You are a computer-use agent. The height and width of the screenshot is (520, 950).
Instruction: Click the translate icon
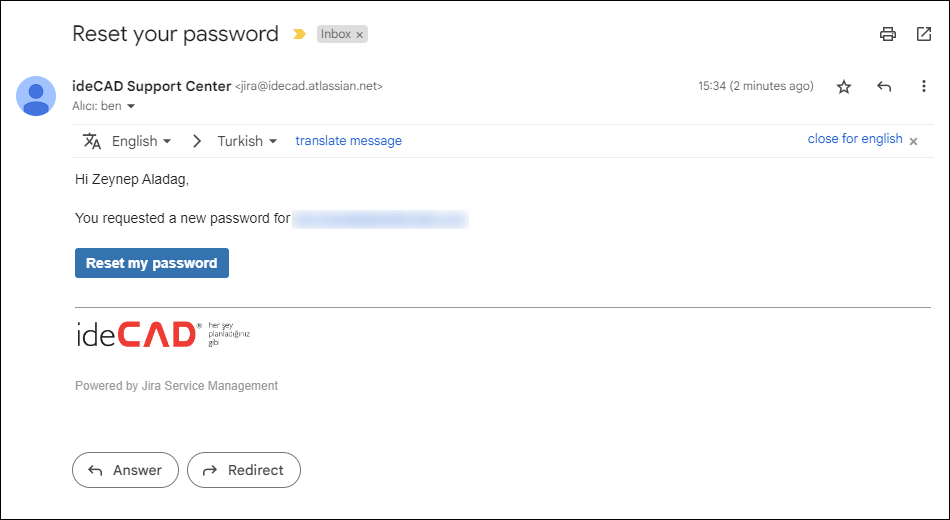pyautogui.click(x=92, y=141)
